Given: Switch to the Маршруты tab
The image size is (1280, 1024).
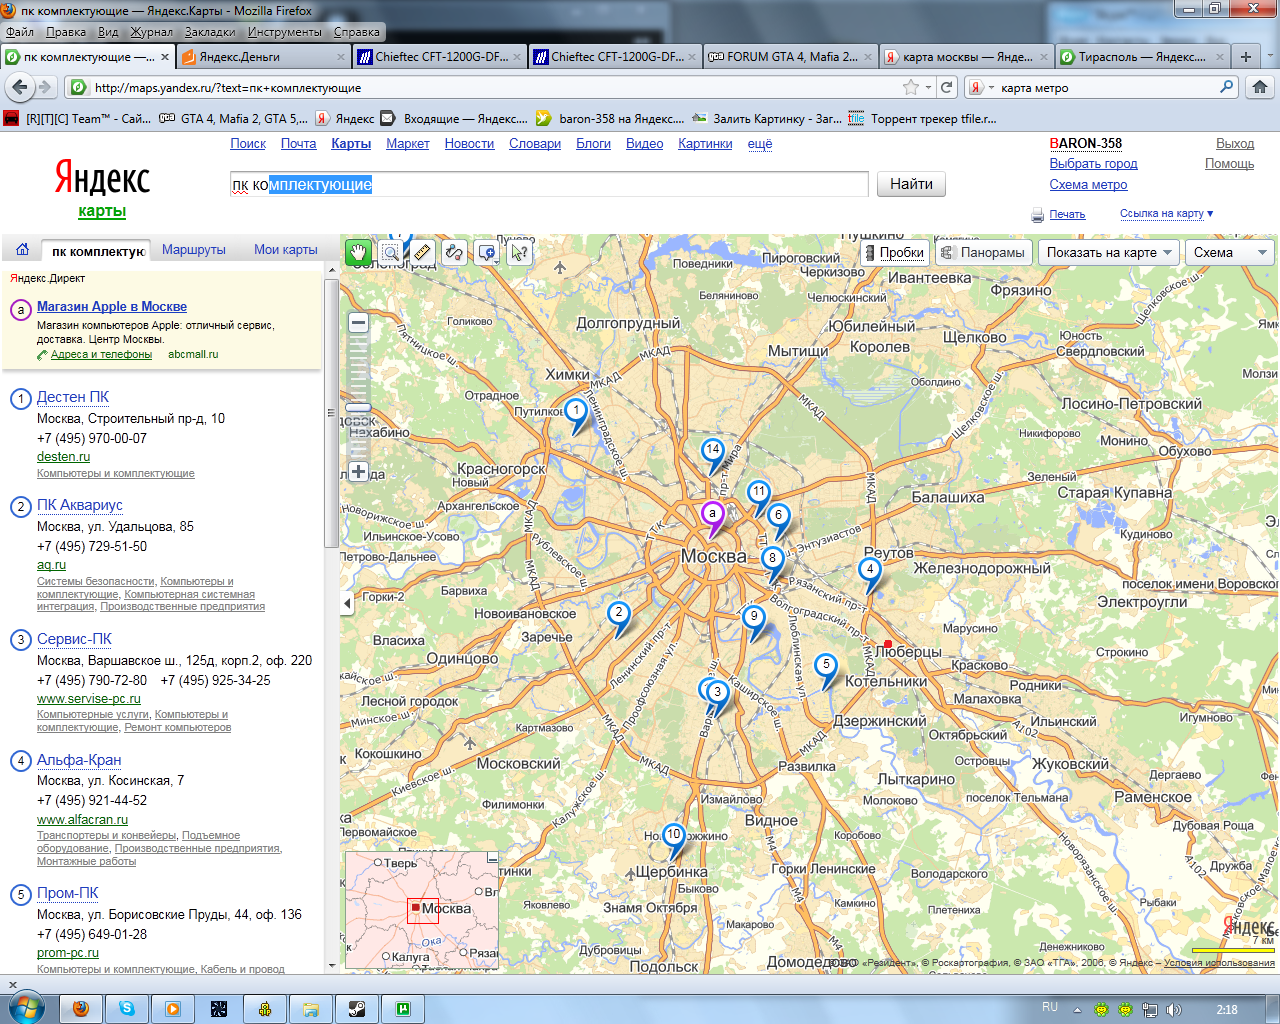Looking at the screenshot, I should click(x=194, y=250).
